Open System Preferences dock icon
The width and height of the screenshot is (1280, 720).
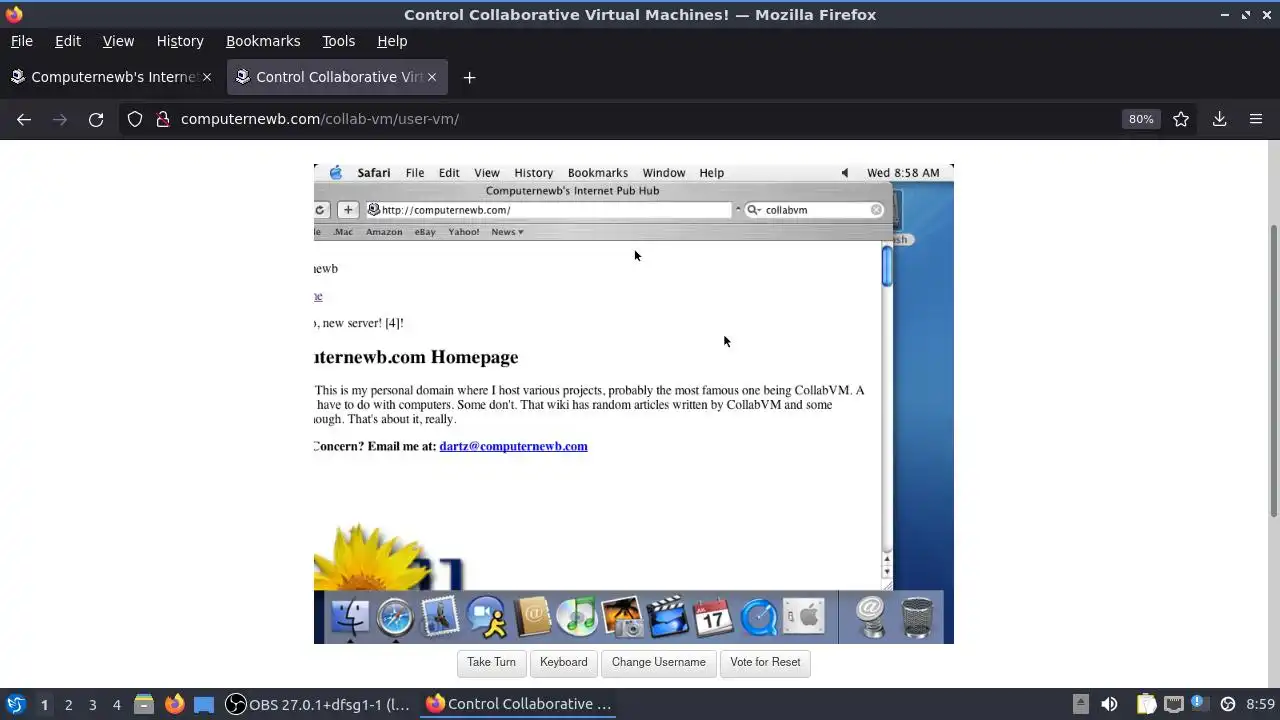tap(805, 617)
